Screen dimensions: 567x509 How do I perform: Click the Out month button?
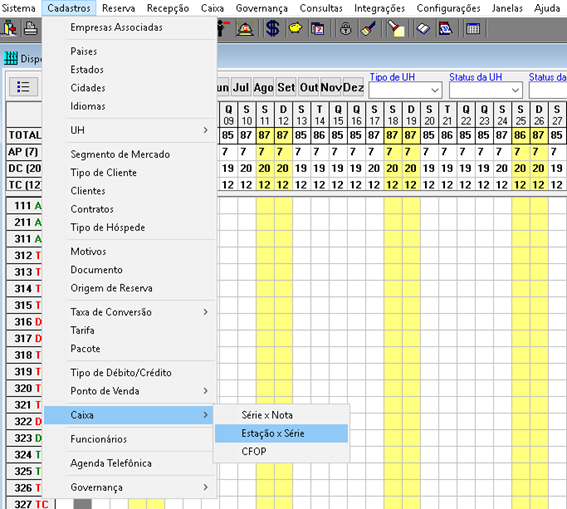point(308,87)
